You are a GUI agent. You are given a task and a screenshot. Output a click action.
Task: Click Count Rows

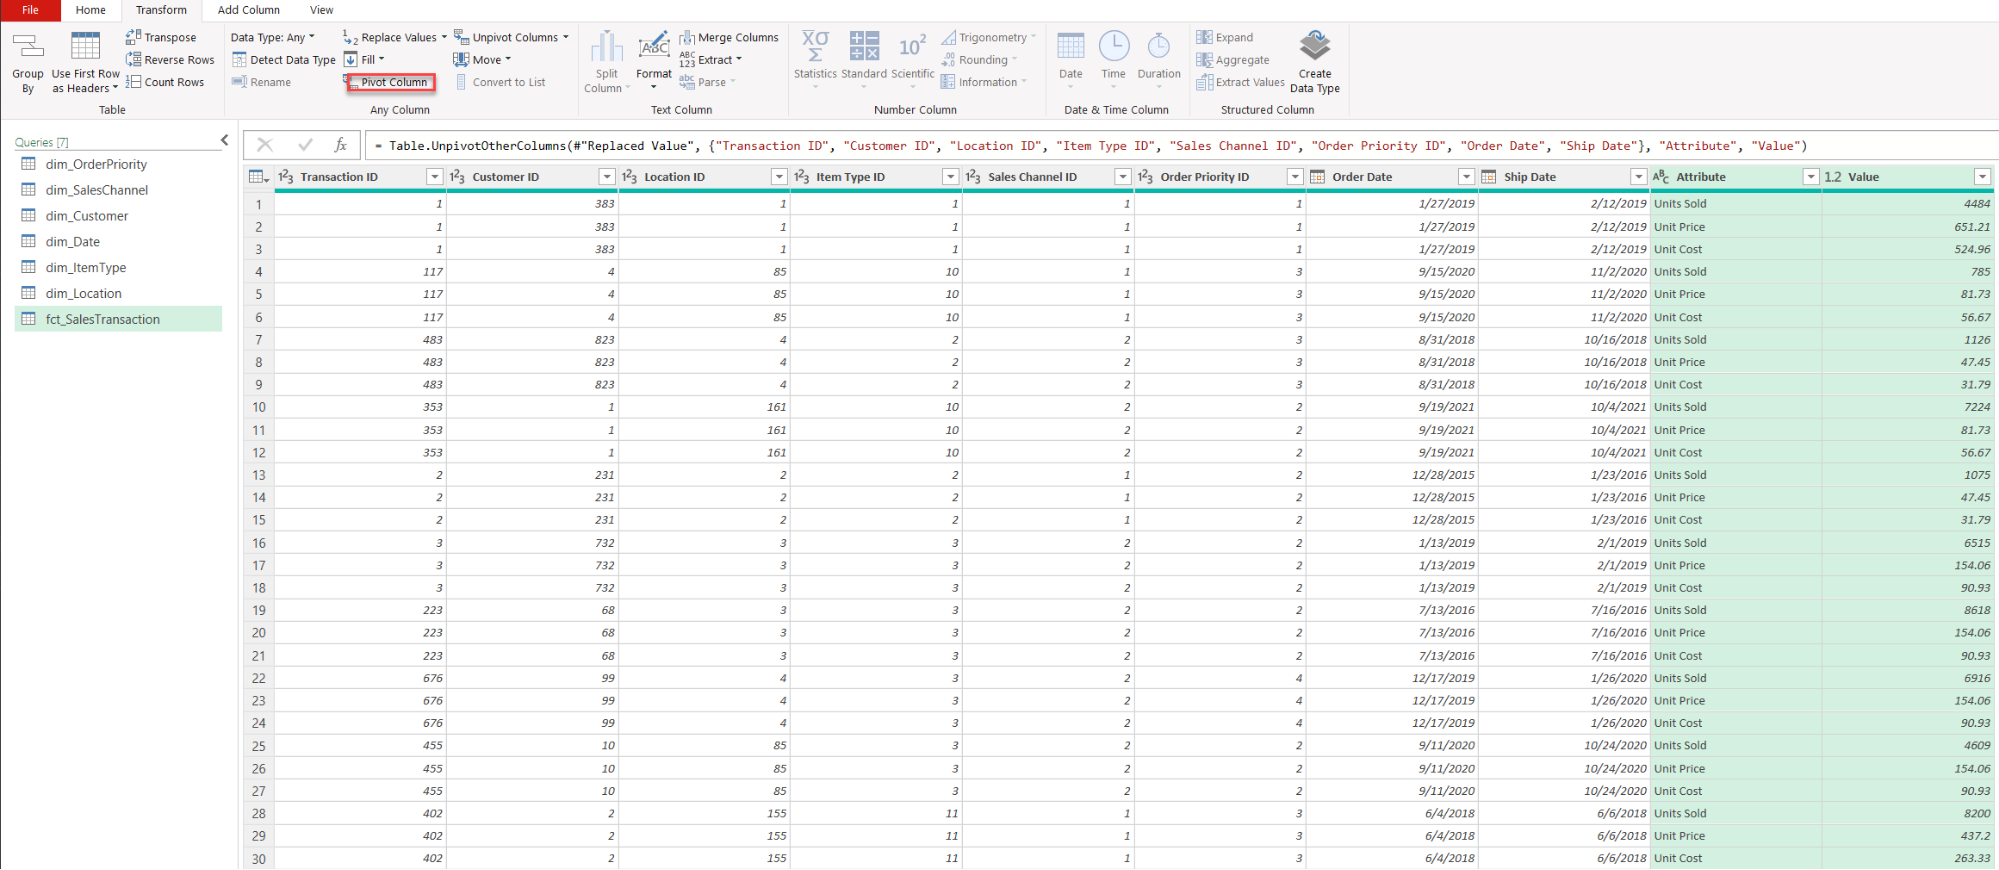click(165, 82)
